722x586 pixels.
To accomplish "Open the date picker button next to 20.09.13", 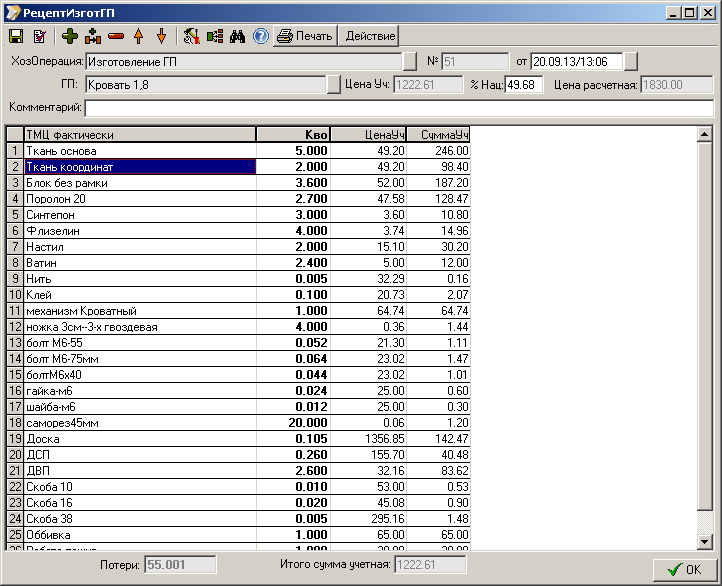I will 631,62.
